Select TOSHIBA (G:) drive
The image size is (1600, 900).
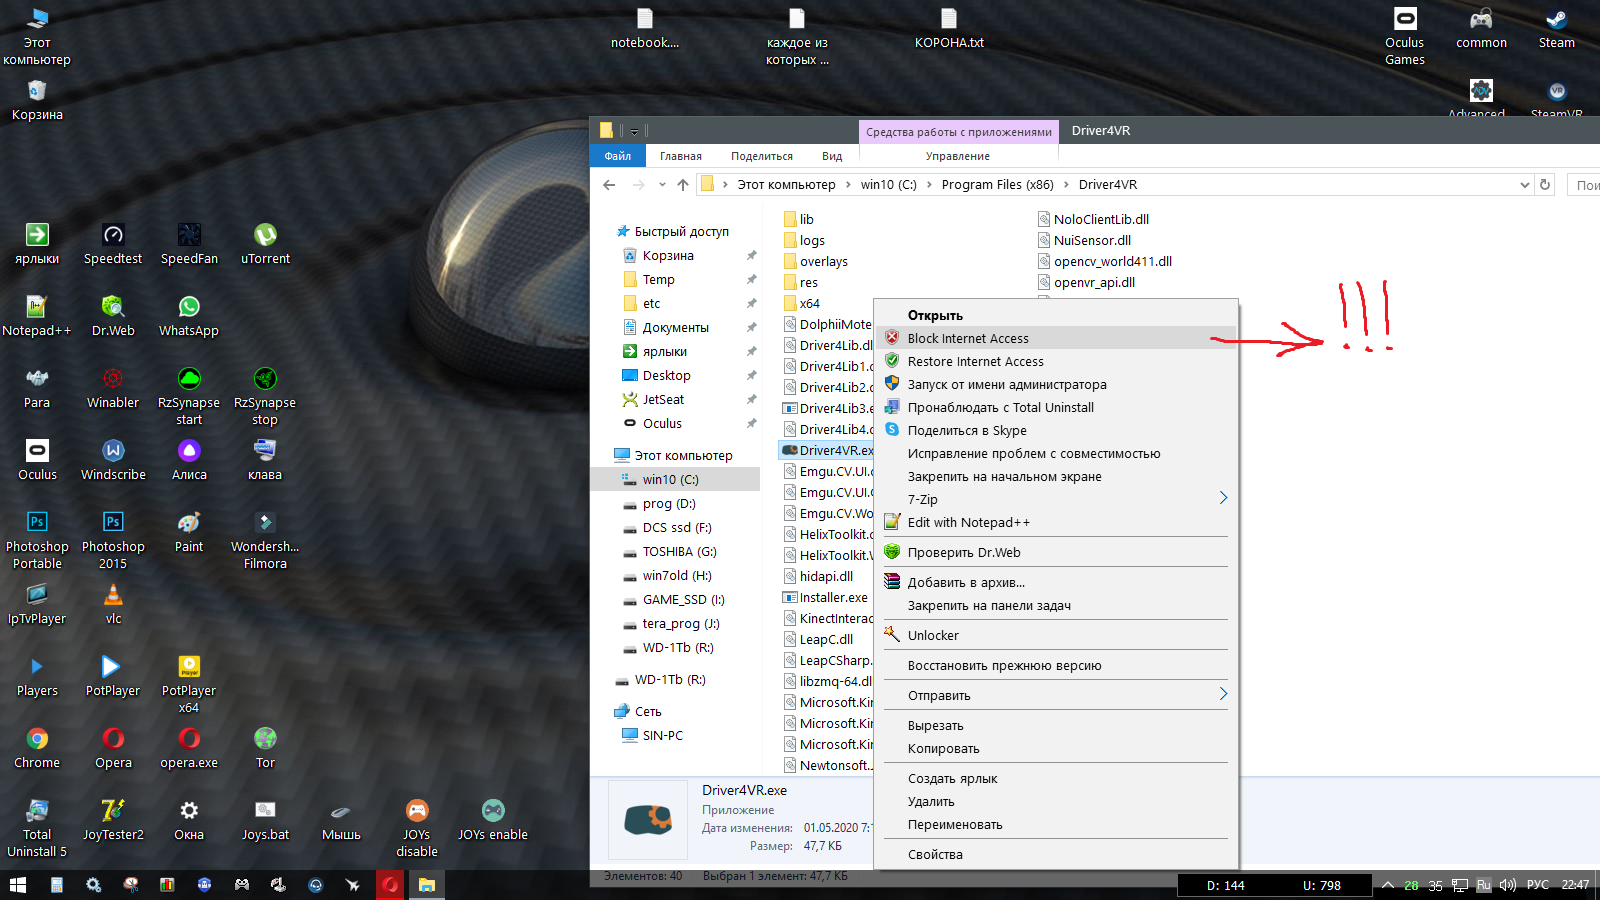pos(679,551)
